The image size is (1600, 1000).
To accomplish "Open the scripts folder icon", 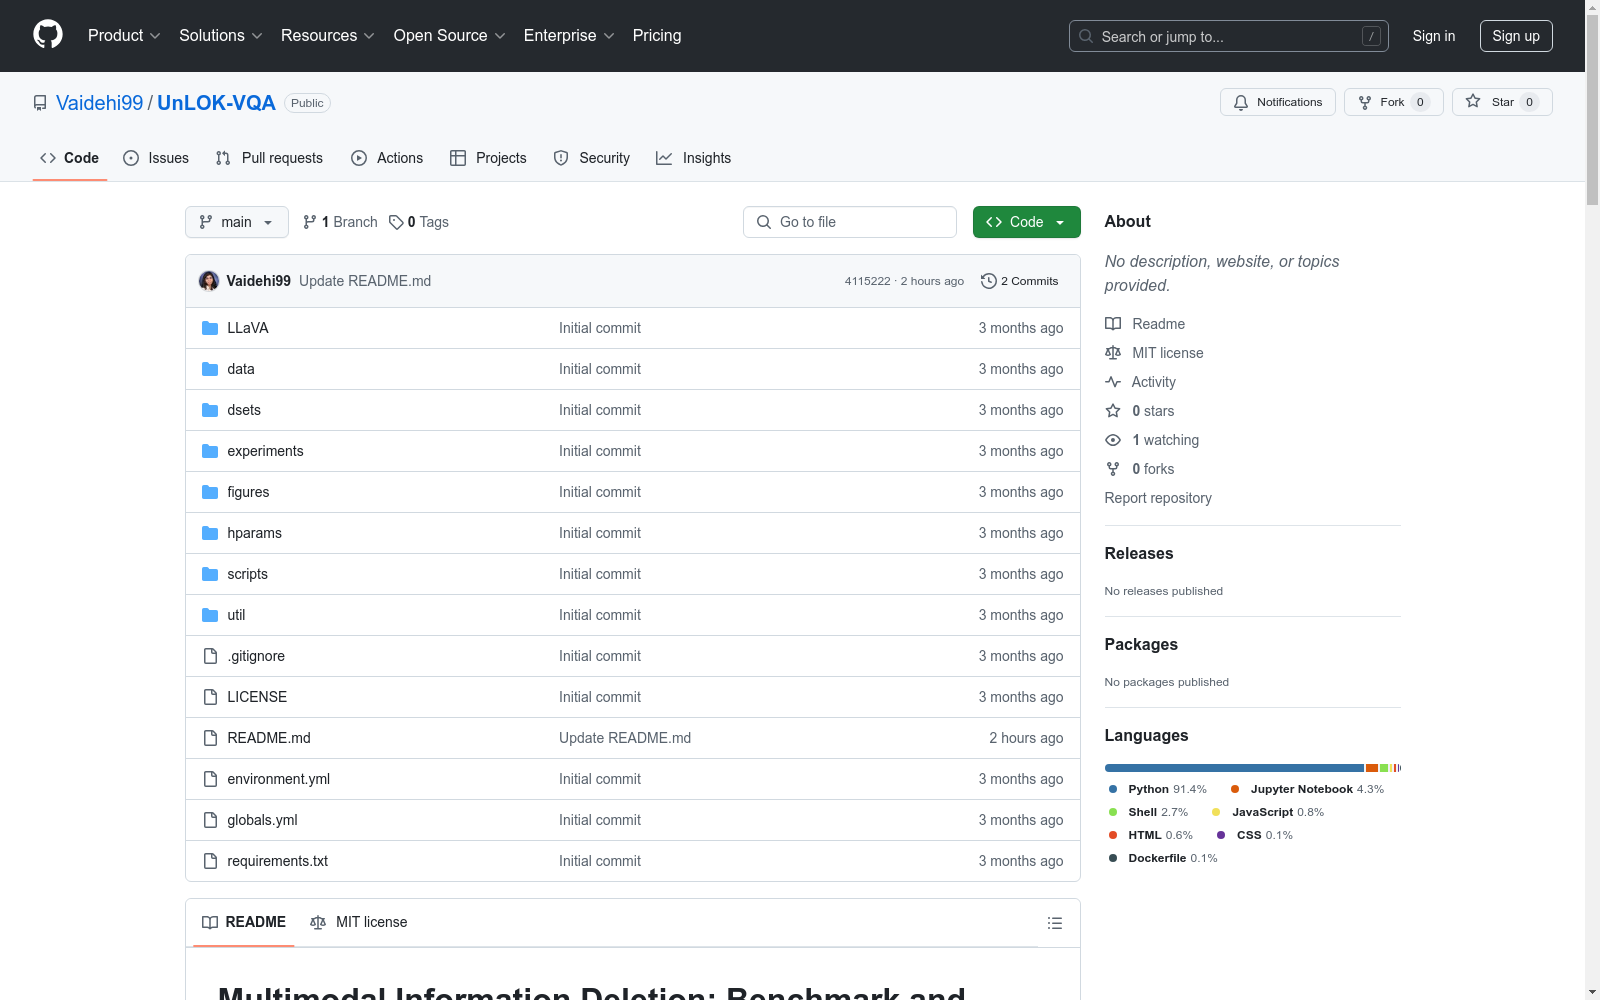I will 210,574.
